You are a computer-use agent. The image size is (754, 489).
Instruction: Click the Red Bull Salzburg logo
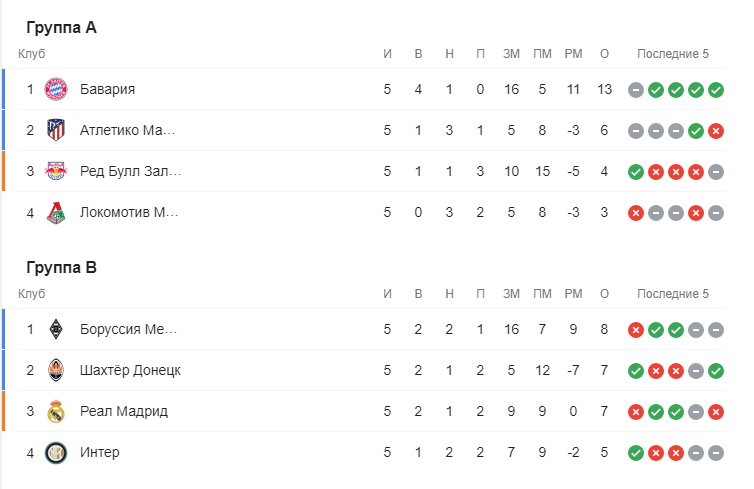pyautogui.click(x=55, y=171)
